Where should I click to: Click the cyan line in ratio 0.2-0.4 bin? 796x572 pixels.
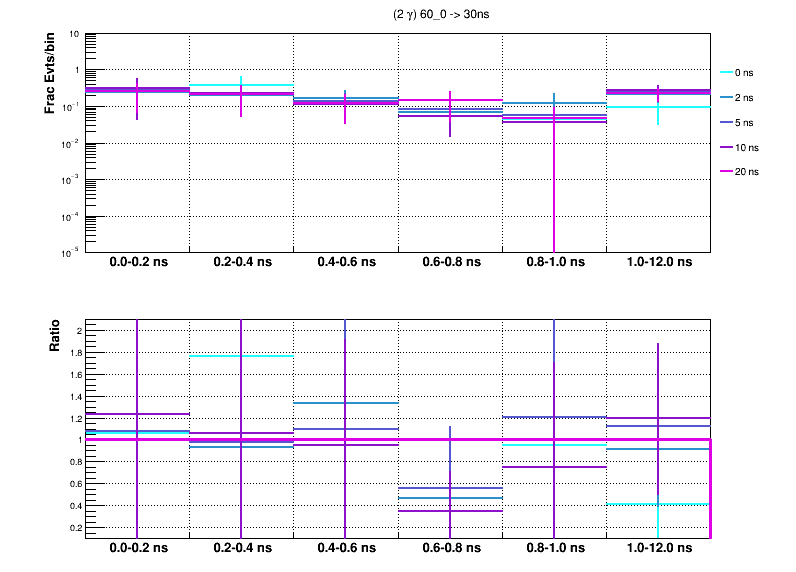click(241, 356)
